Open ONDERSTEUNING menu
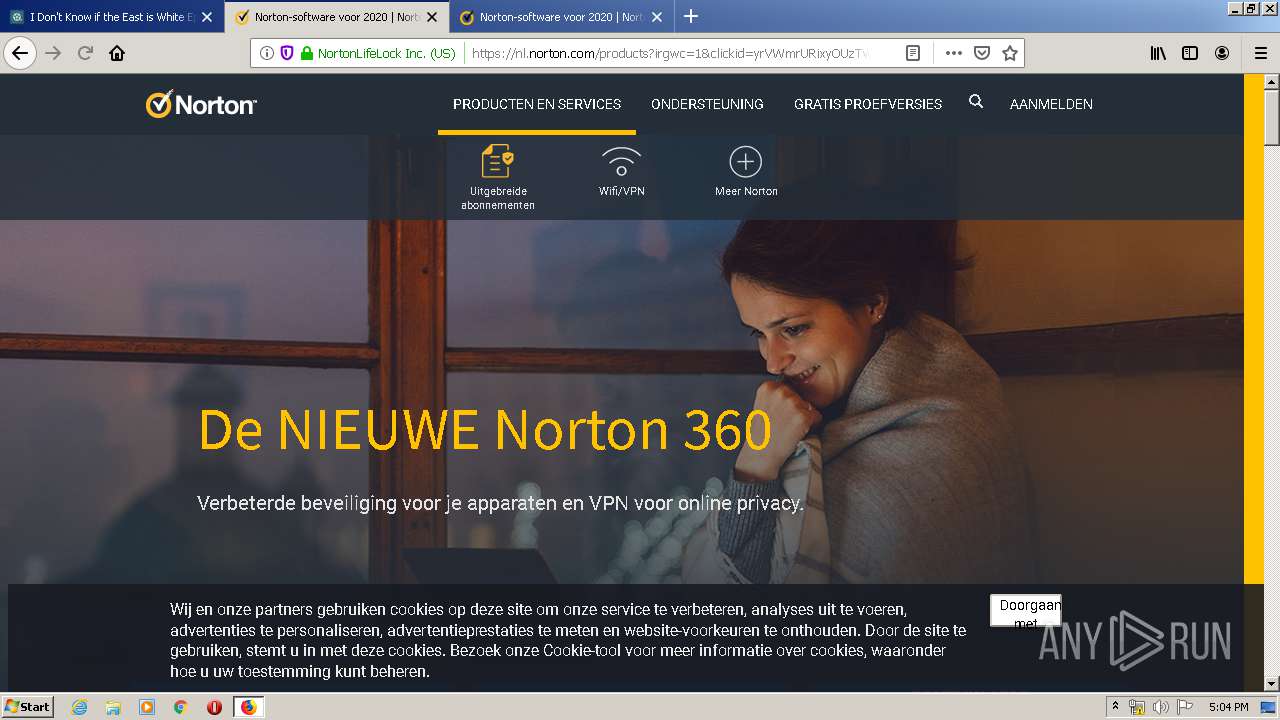This screenshot has height=720, width=1280. pos(707,104)
